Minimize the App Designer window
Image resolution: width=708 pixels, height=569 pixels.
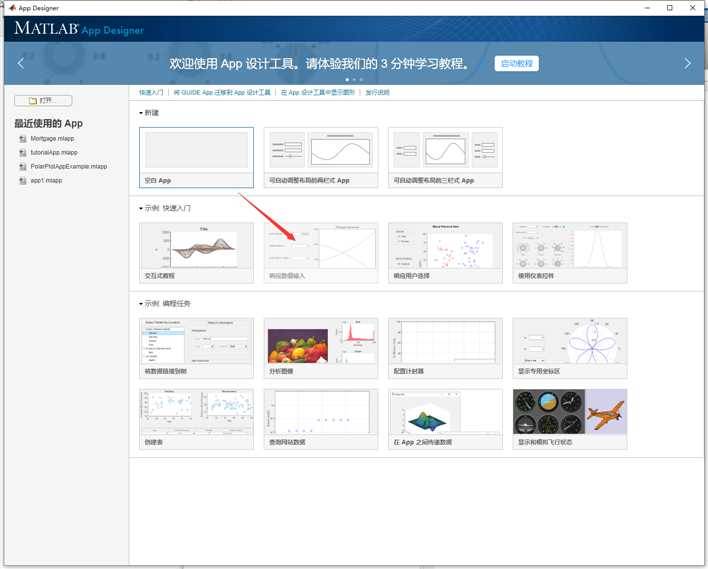click(x=647, y=8)
